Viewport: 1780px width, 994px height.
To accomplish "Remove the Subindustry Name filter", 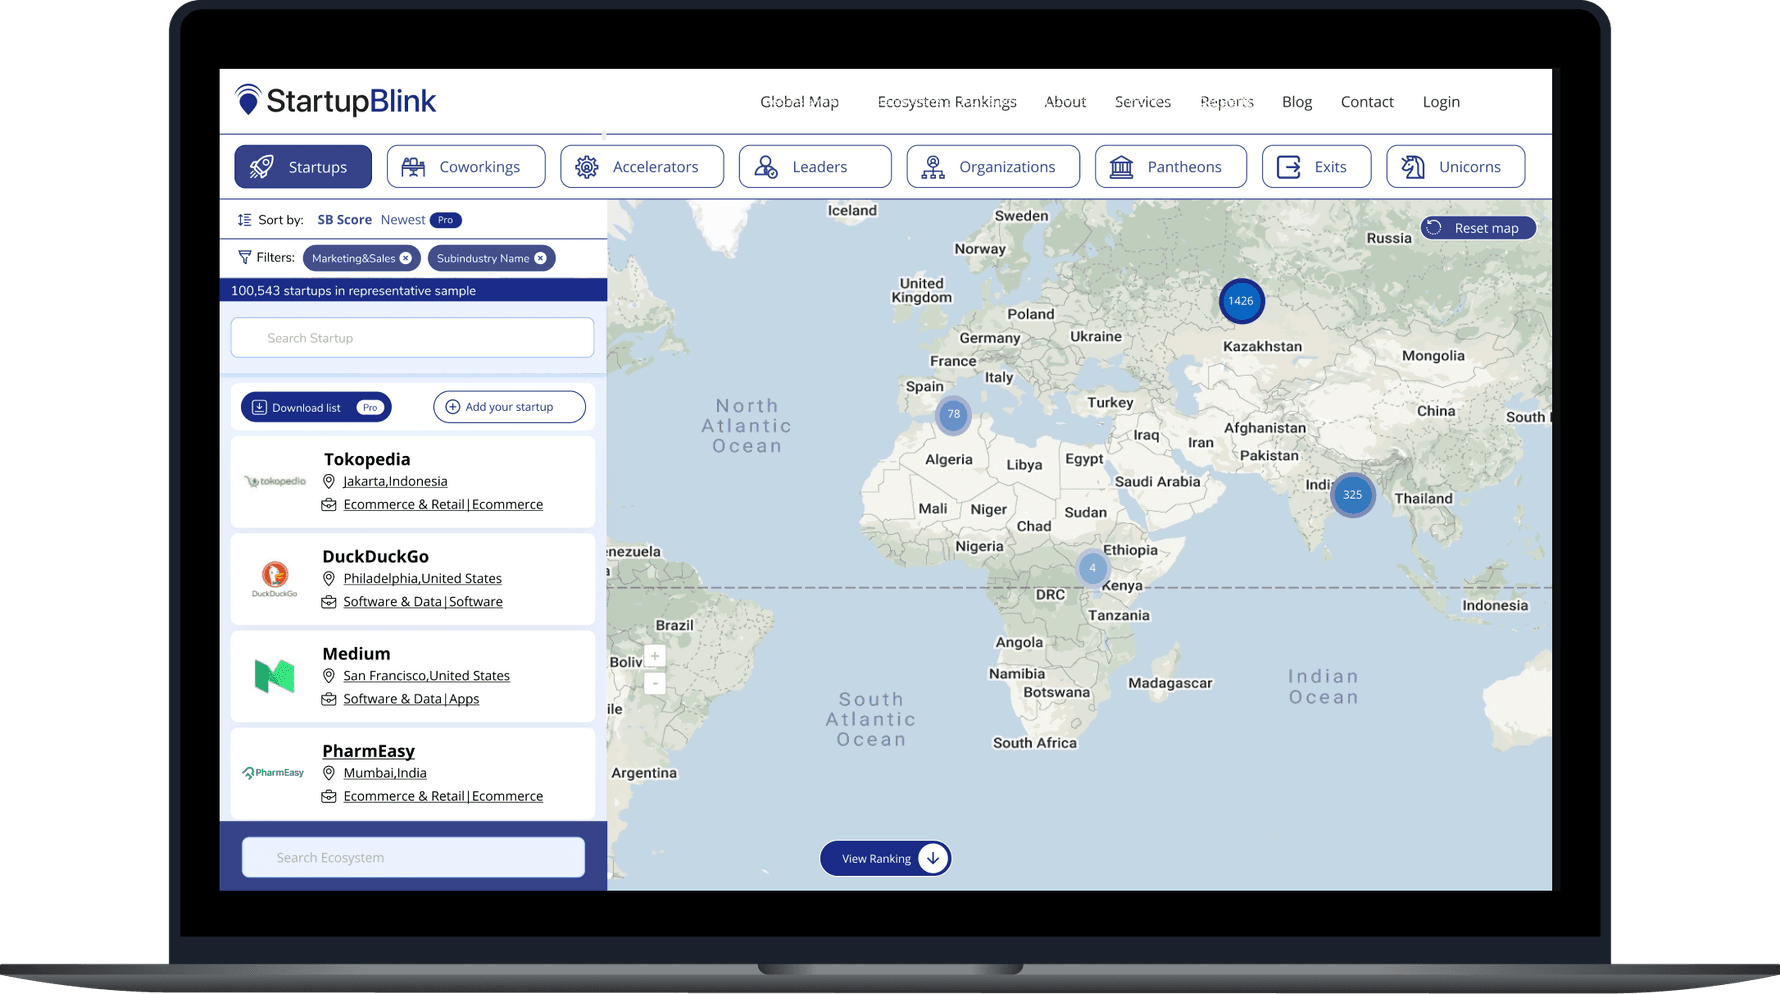I will (x=541, y=258).
